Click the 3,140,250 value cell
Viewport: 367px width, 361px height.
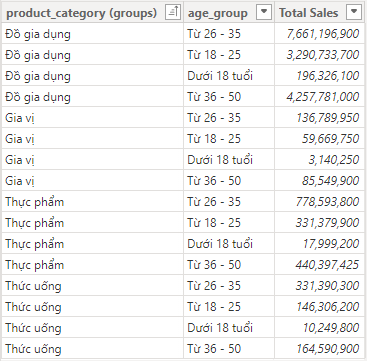(x=319, y=160)
